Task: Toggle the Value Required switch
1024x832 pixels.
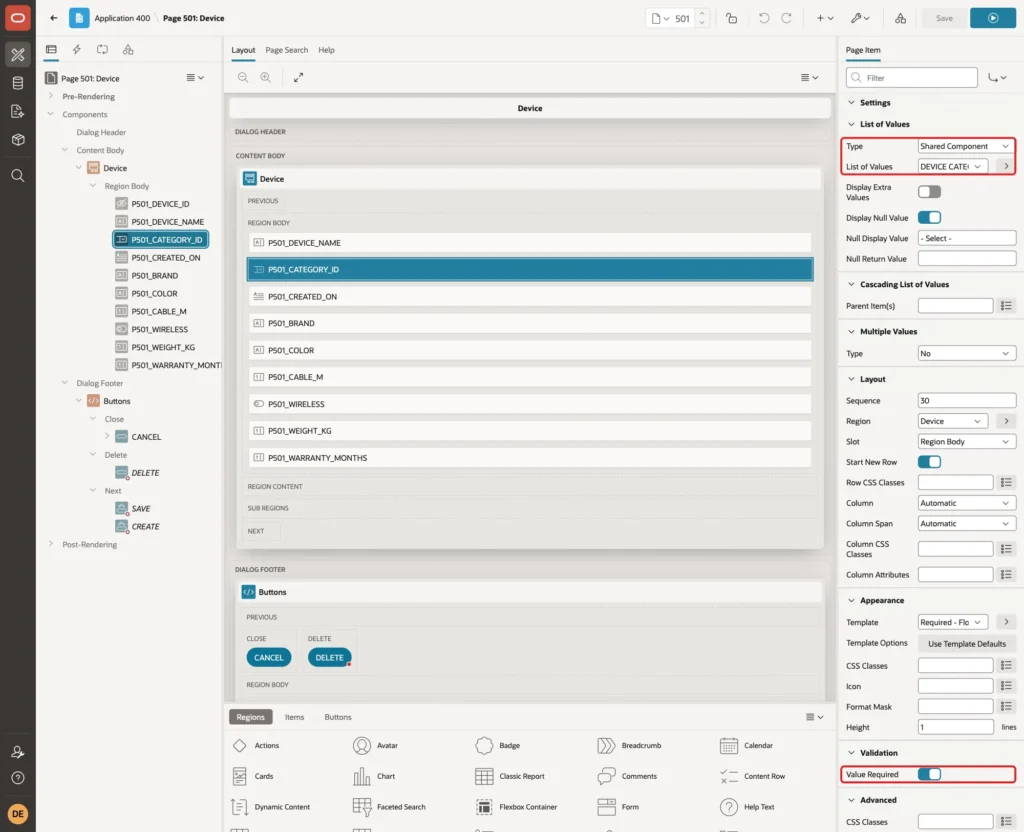Action: tap(929, 774)
